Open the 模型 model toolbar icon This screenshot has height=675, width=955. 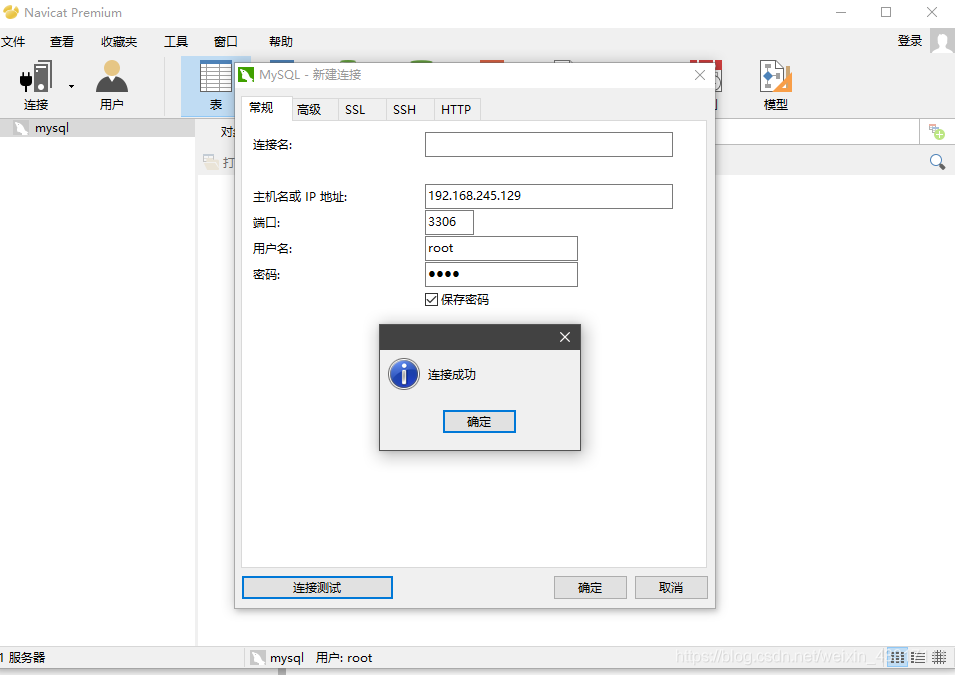pyautogui.click(x=775, y=85)
